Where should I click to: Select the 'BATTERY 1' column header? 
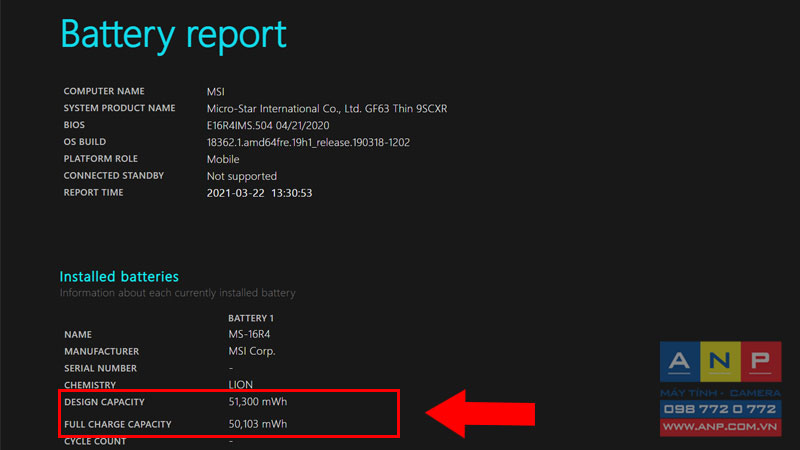(251, 318)
